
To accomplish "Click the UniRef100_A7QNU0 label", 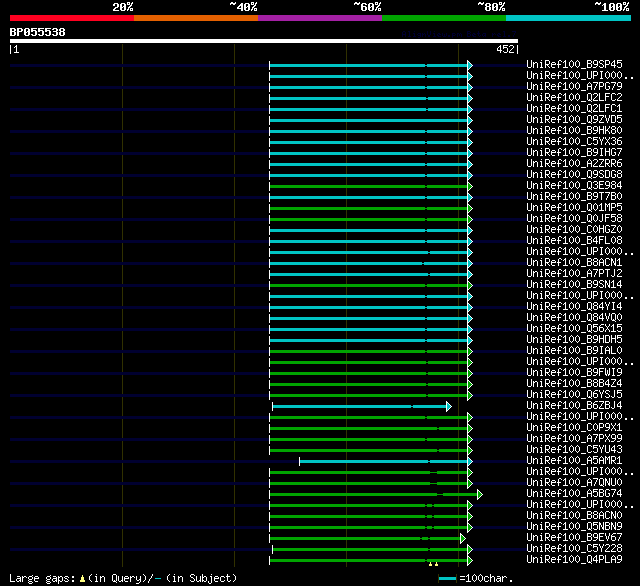I will pyautogui.click(x=574, y=483).
